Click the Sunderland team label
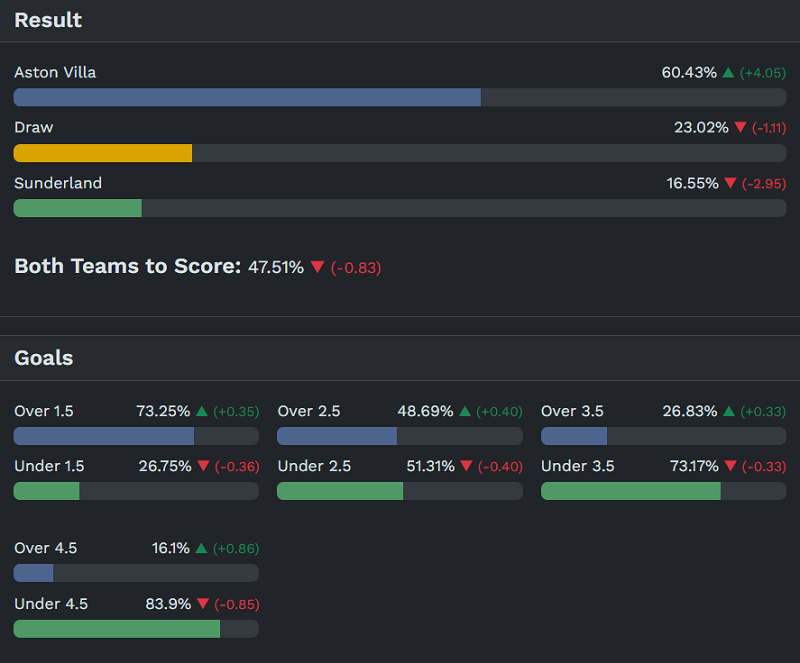Image resolution: width=800 pixels, height=663 pixels. click(58, 183)
